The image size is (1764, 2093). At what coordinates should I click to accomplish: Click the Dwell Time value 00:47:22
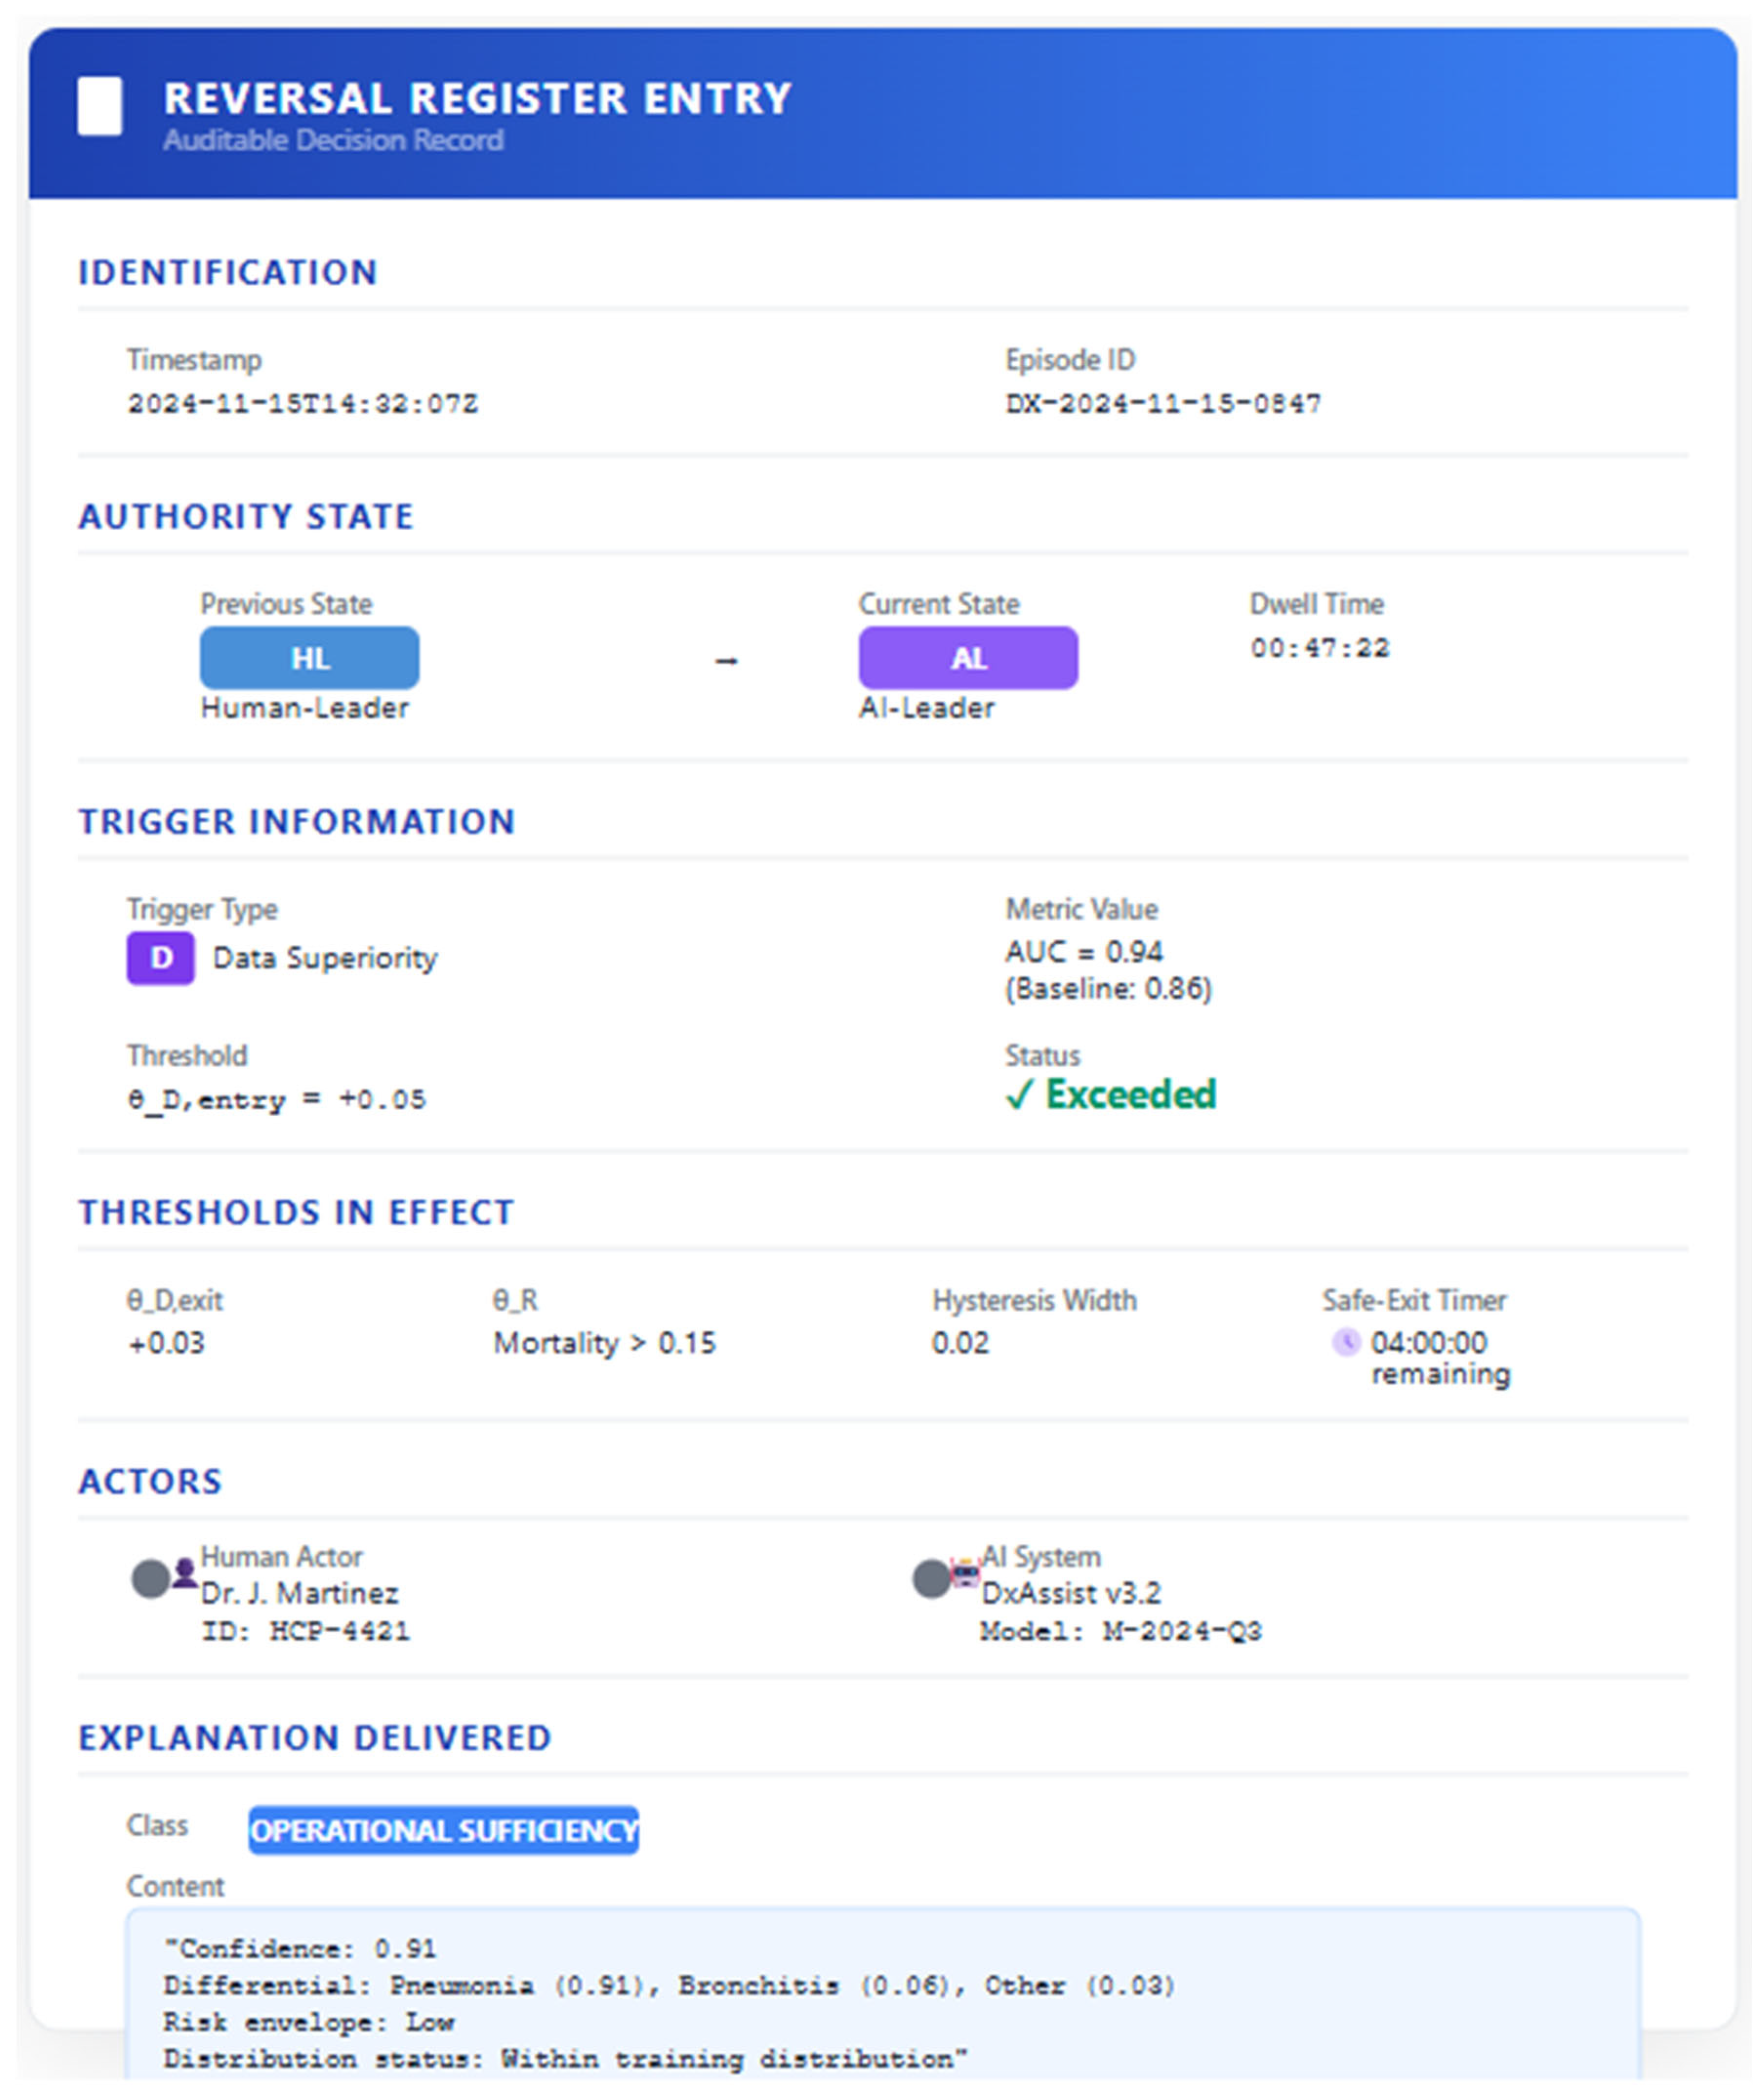coord(1319,648)
